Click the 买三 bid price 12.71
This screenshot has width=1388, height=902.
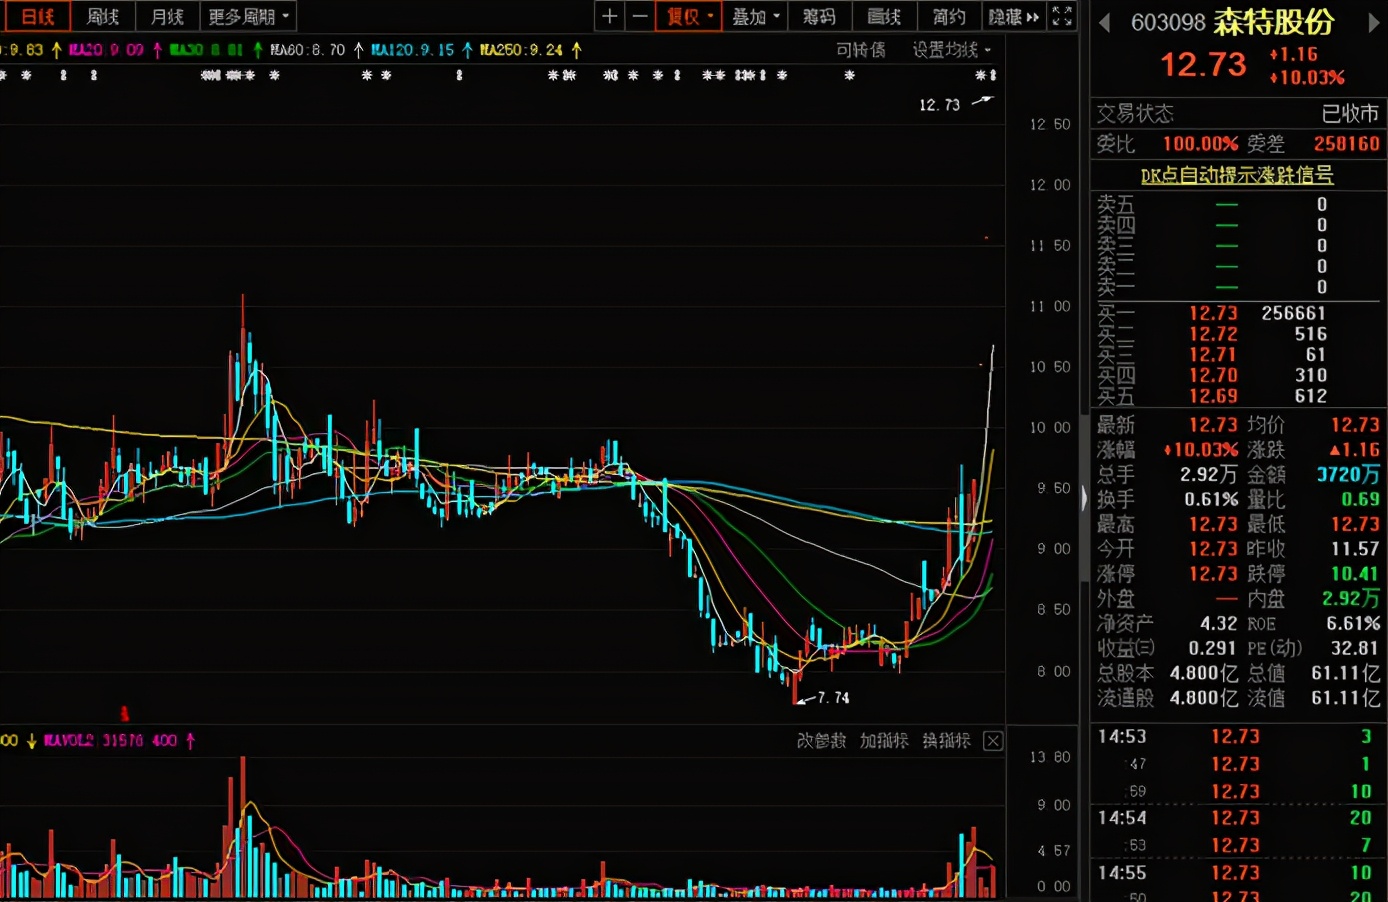click(x=1213, y=355)
